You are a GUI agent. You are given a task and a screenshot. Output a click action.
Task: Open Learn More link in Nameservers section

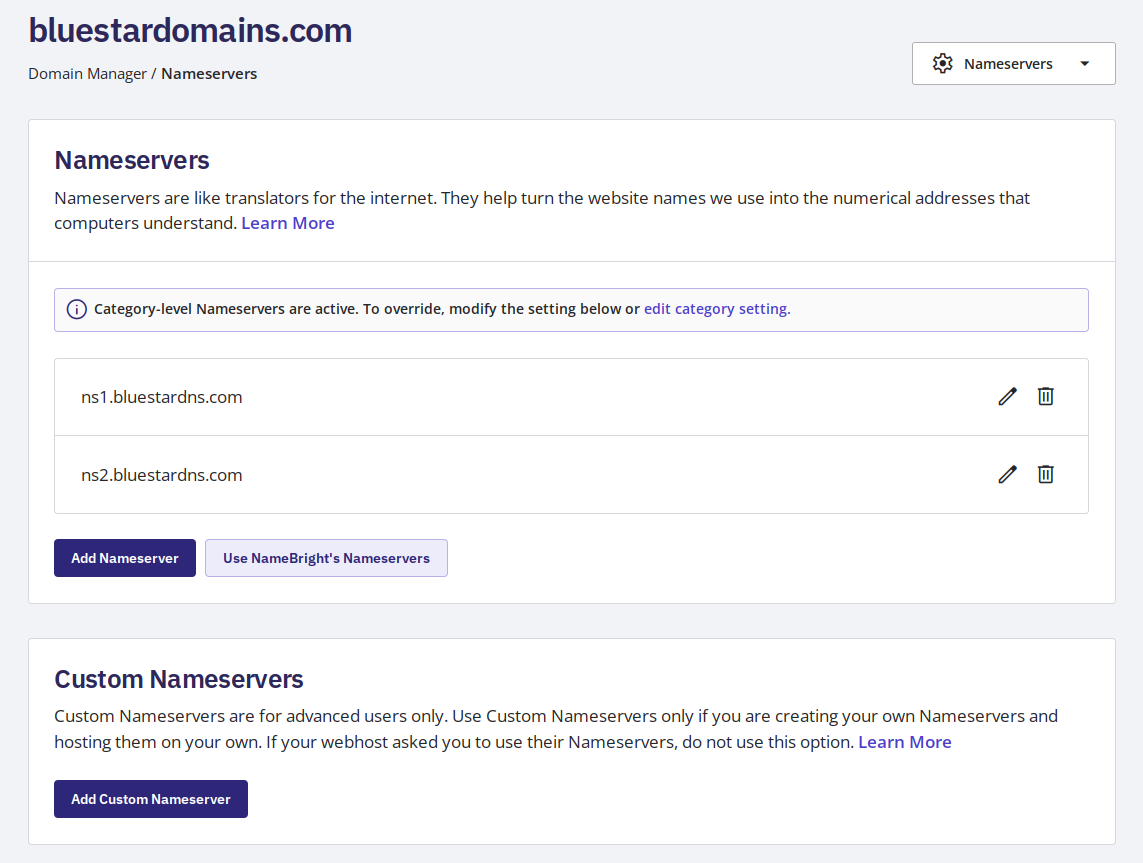(288, 223)
